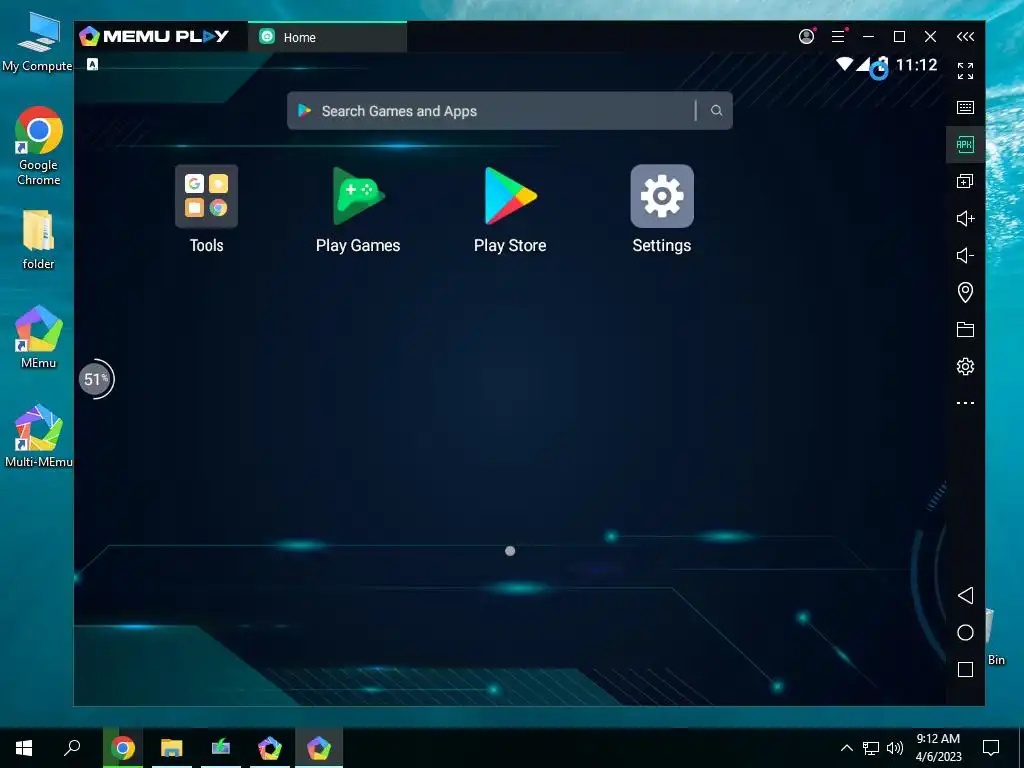The width and height of the screenshot is (1024, 768).
Task: Select the MEmu desktop shortcut
Action: 39,336
